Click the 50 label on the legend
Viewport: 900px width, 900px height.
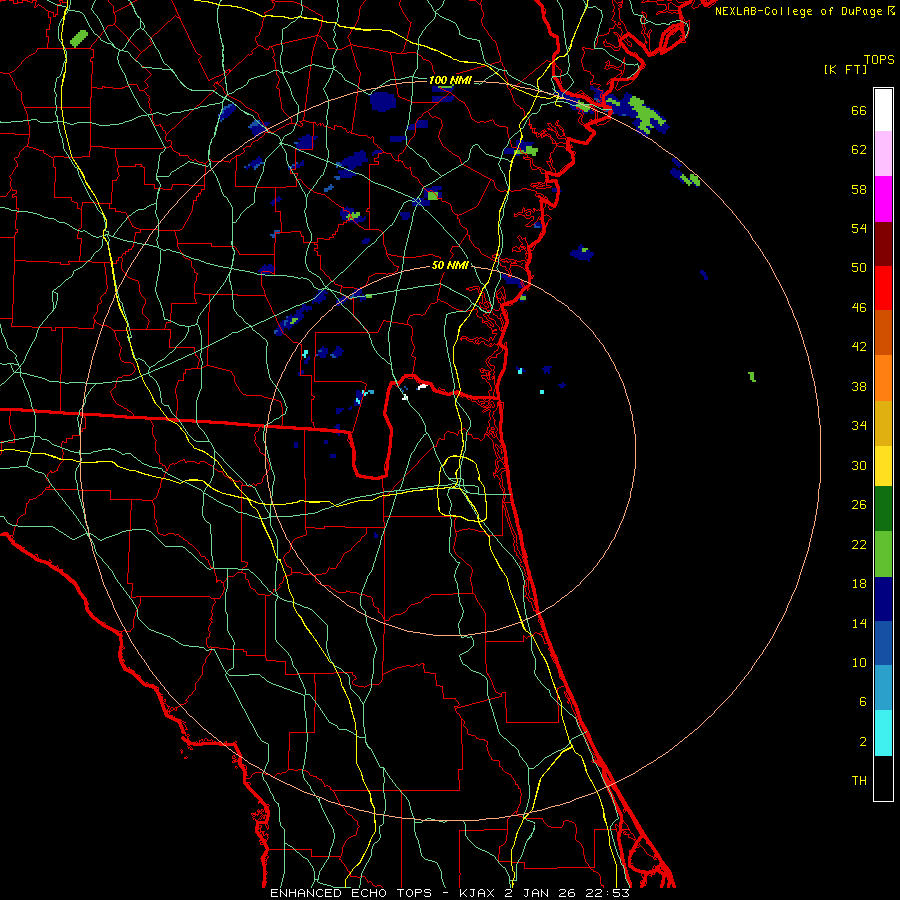[x=859, y=267]
